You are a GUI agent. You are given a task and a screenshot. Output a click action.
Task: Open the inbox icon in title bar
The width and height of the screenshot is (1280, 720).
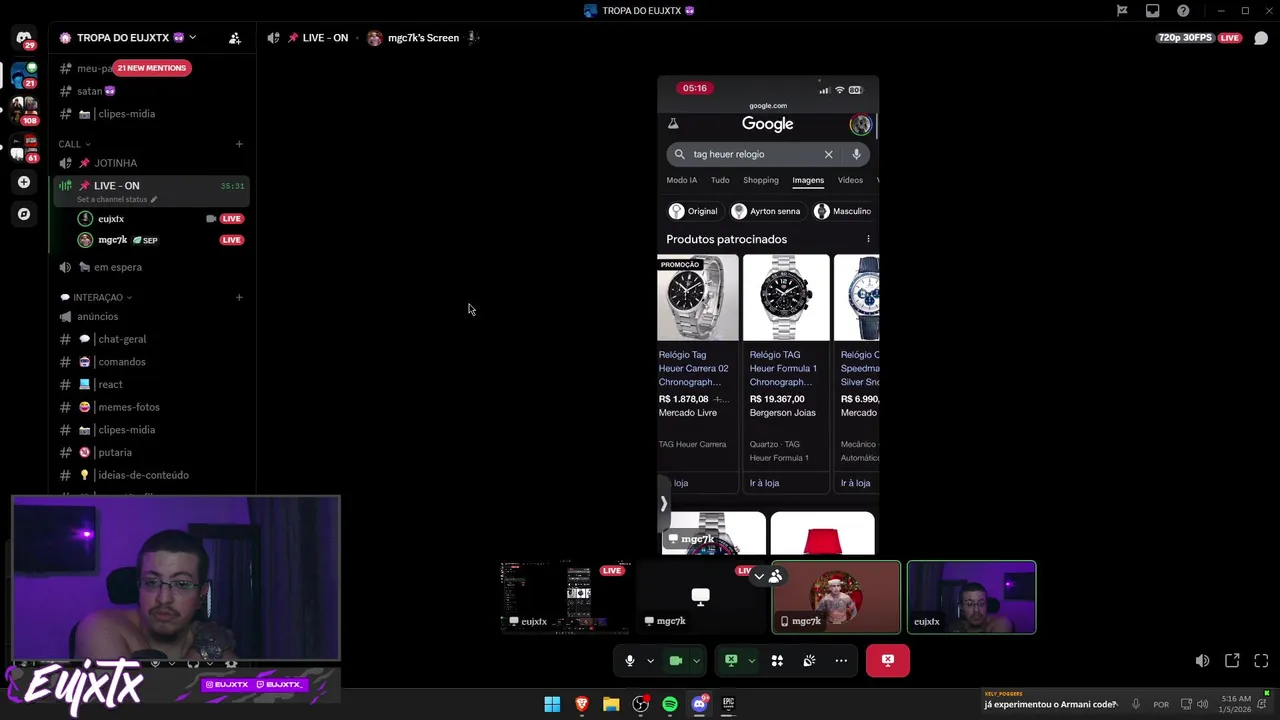click(x=1153, y=11)
